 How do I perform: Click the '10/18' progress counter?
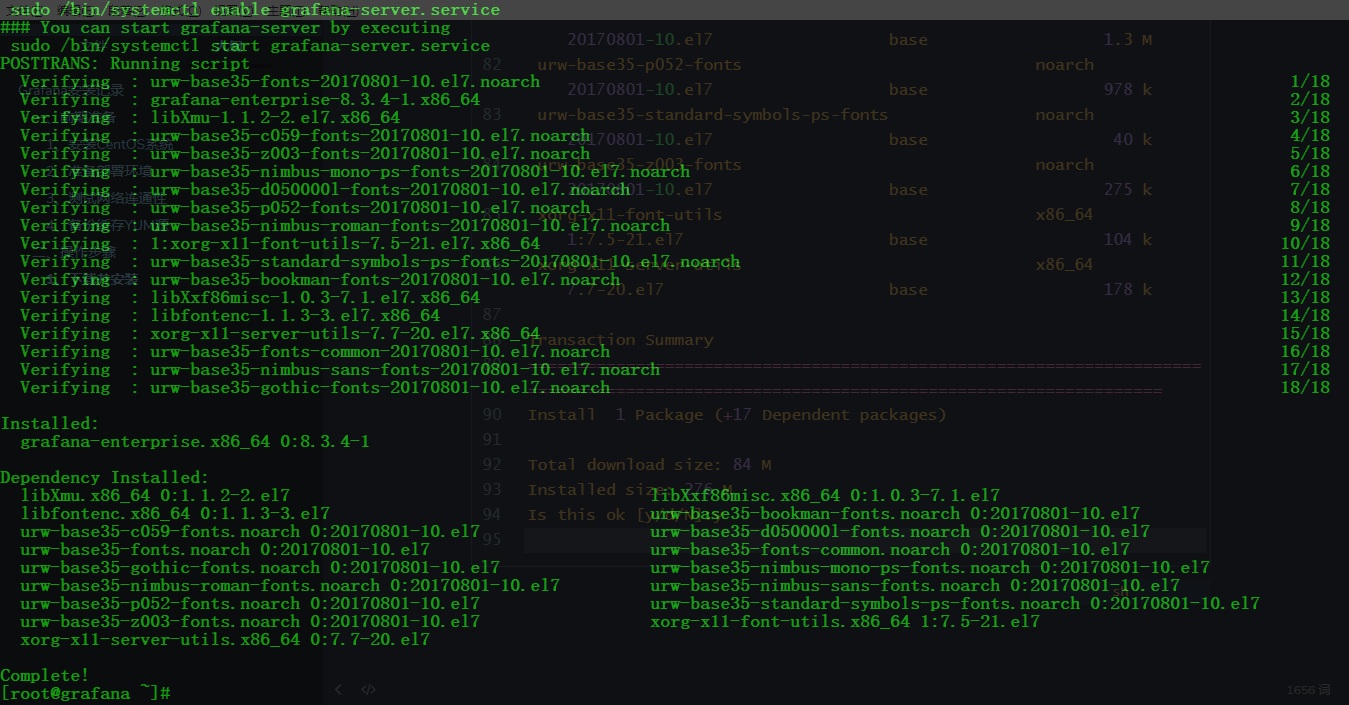point(1305,243)
